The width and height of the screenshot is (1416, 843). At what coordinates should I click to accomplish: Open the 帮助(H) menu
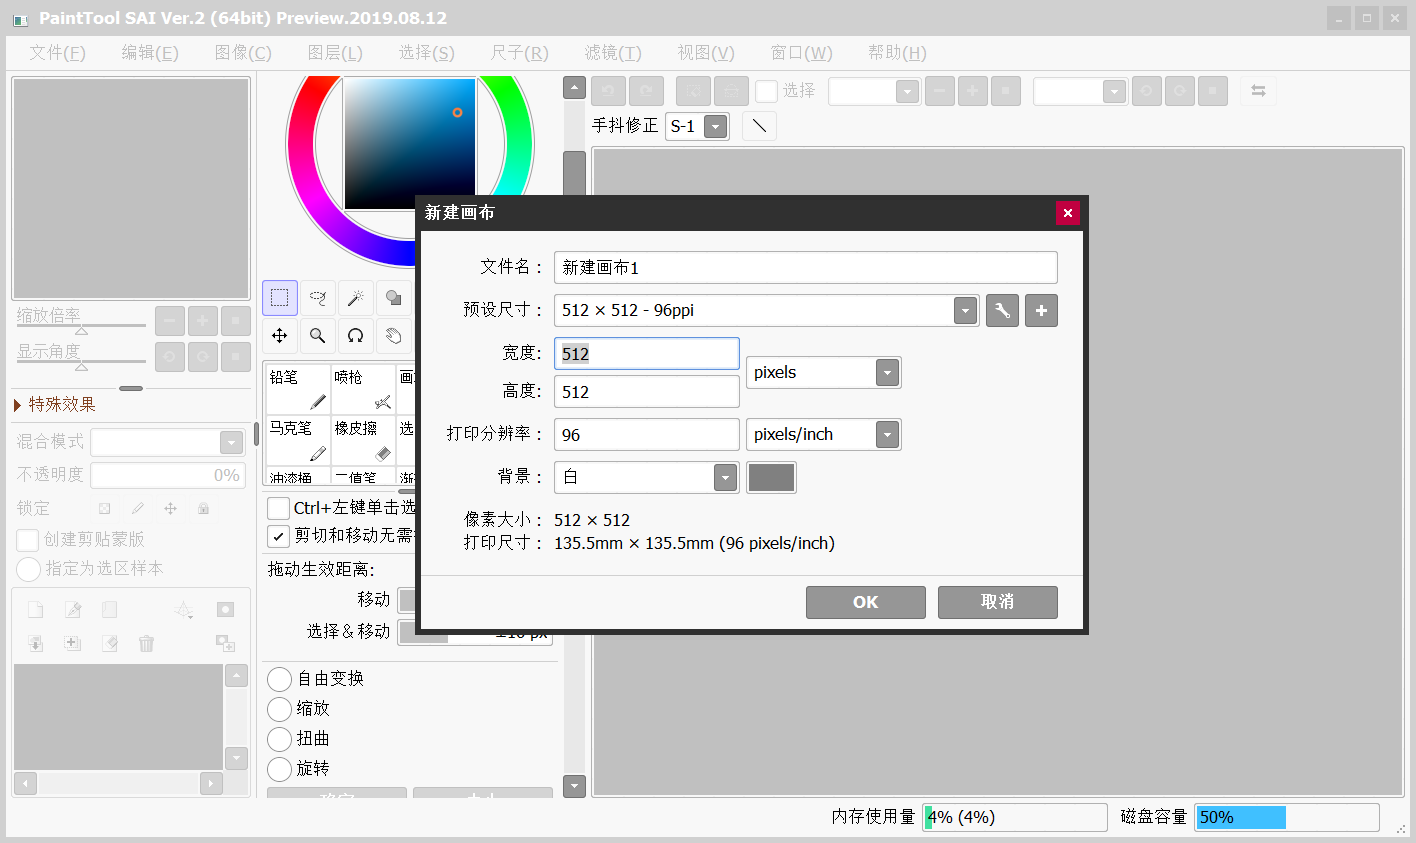tap(897, 53)
